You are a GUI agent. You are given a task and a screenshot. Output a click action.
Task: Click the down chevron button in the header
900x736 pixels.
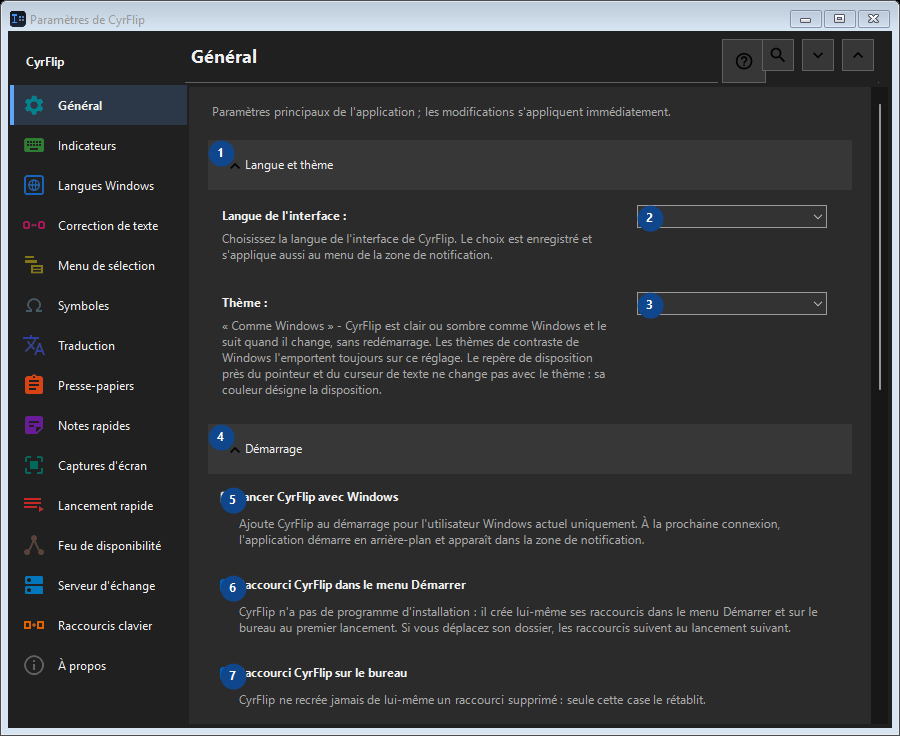tap(818, 55)
